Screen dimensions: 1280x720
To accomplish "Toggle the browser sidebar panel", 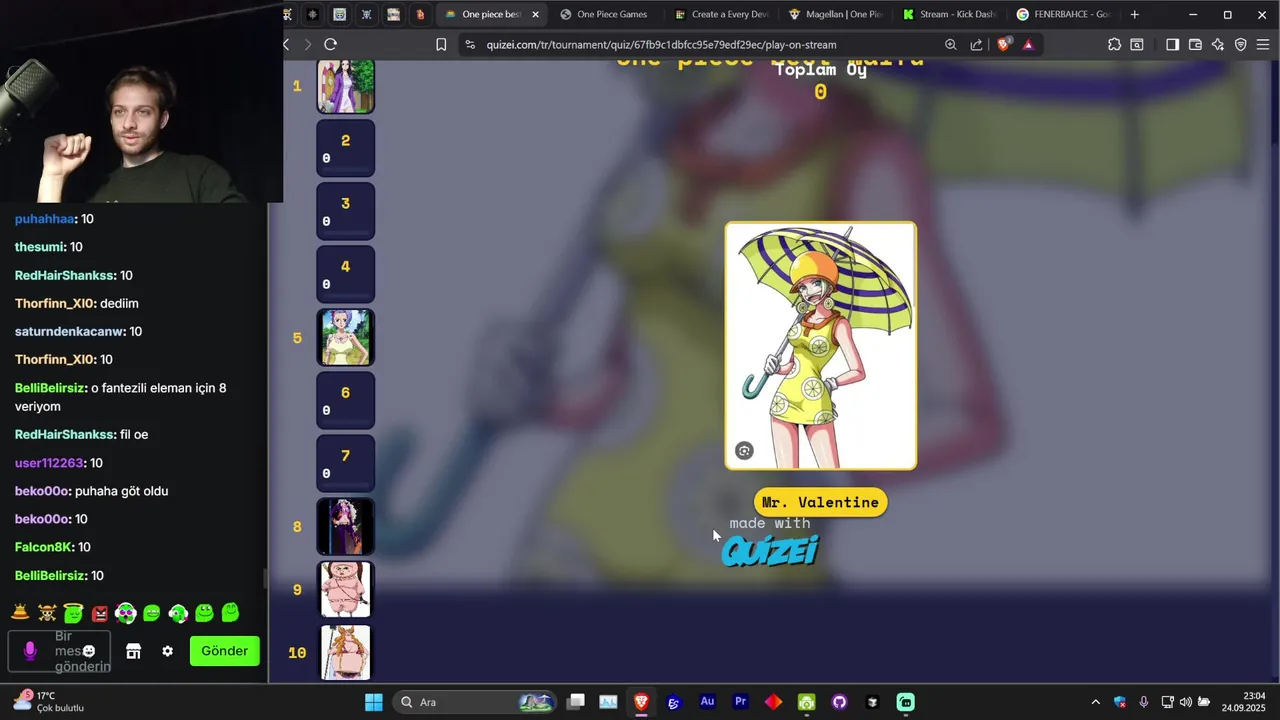I will [x=1172, y=44].
